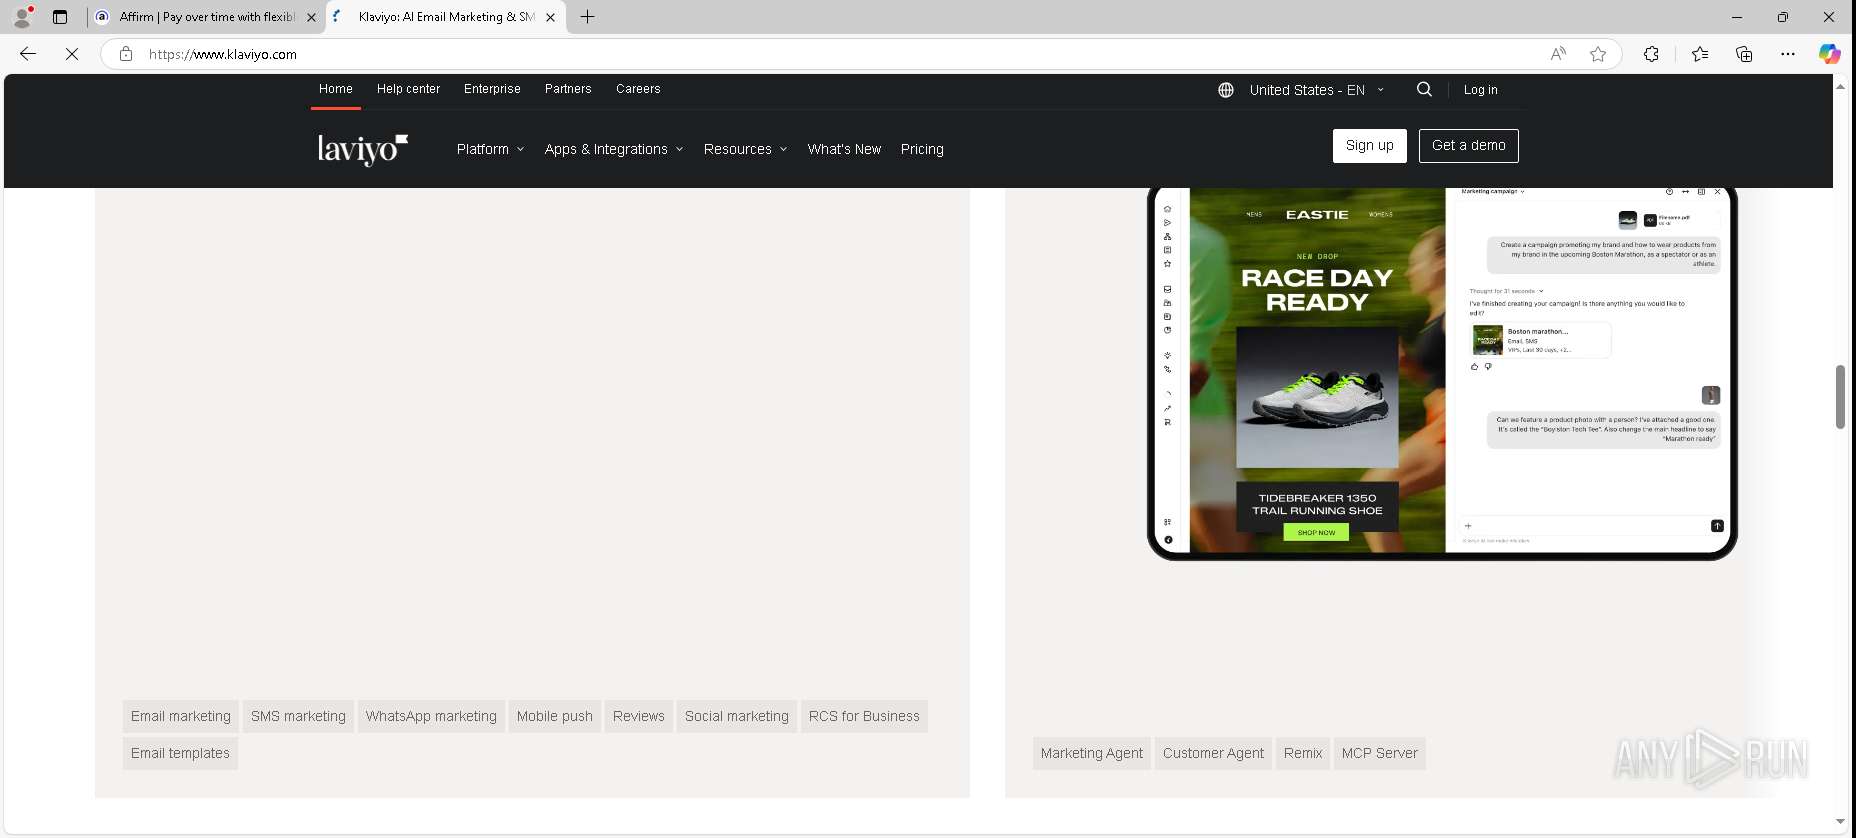Click the SHOP NOW button in preview
Screen dimensions: 1856x838
point(1316,533)
